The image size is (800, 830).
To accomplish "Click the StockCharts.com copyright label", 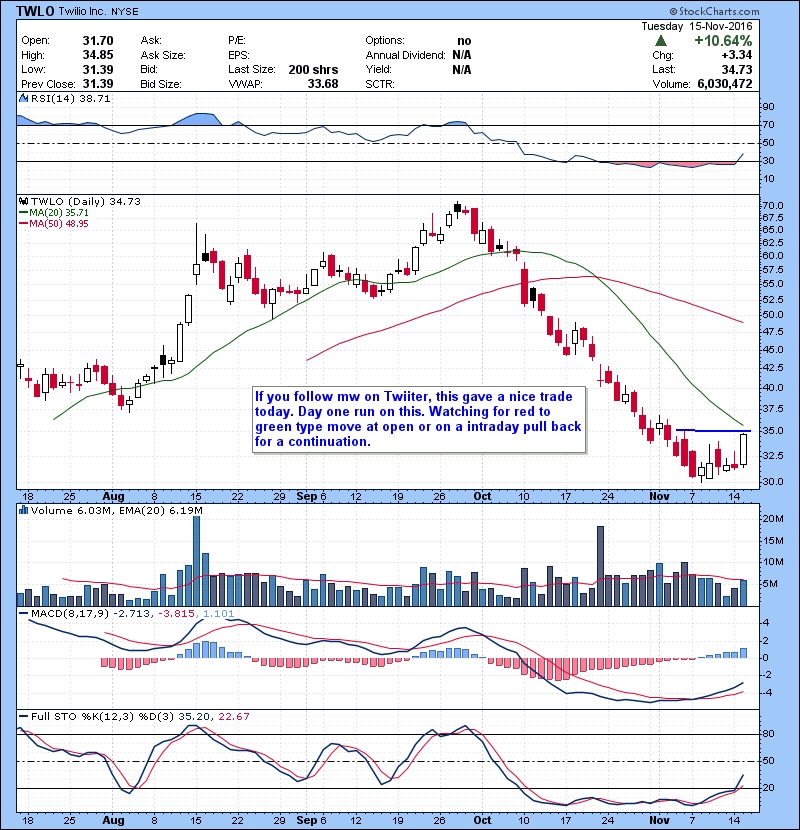I will click(x=714, y=11).
